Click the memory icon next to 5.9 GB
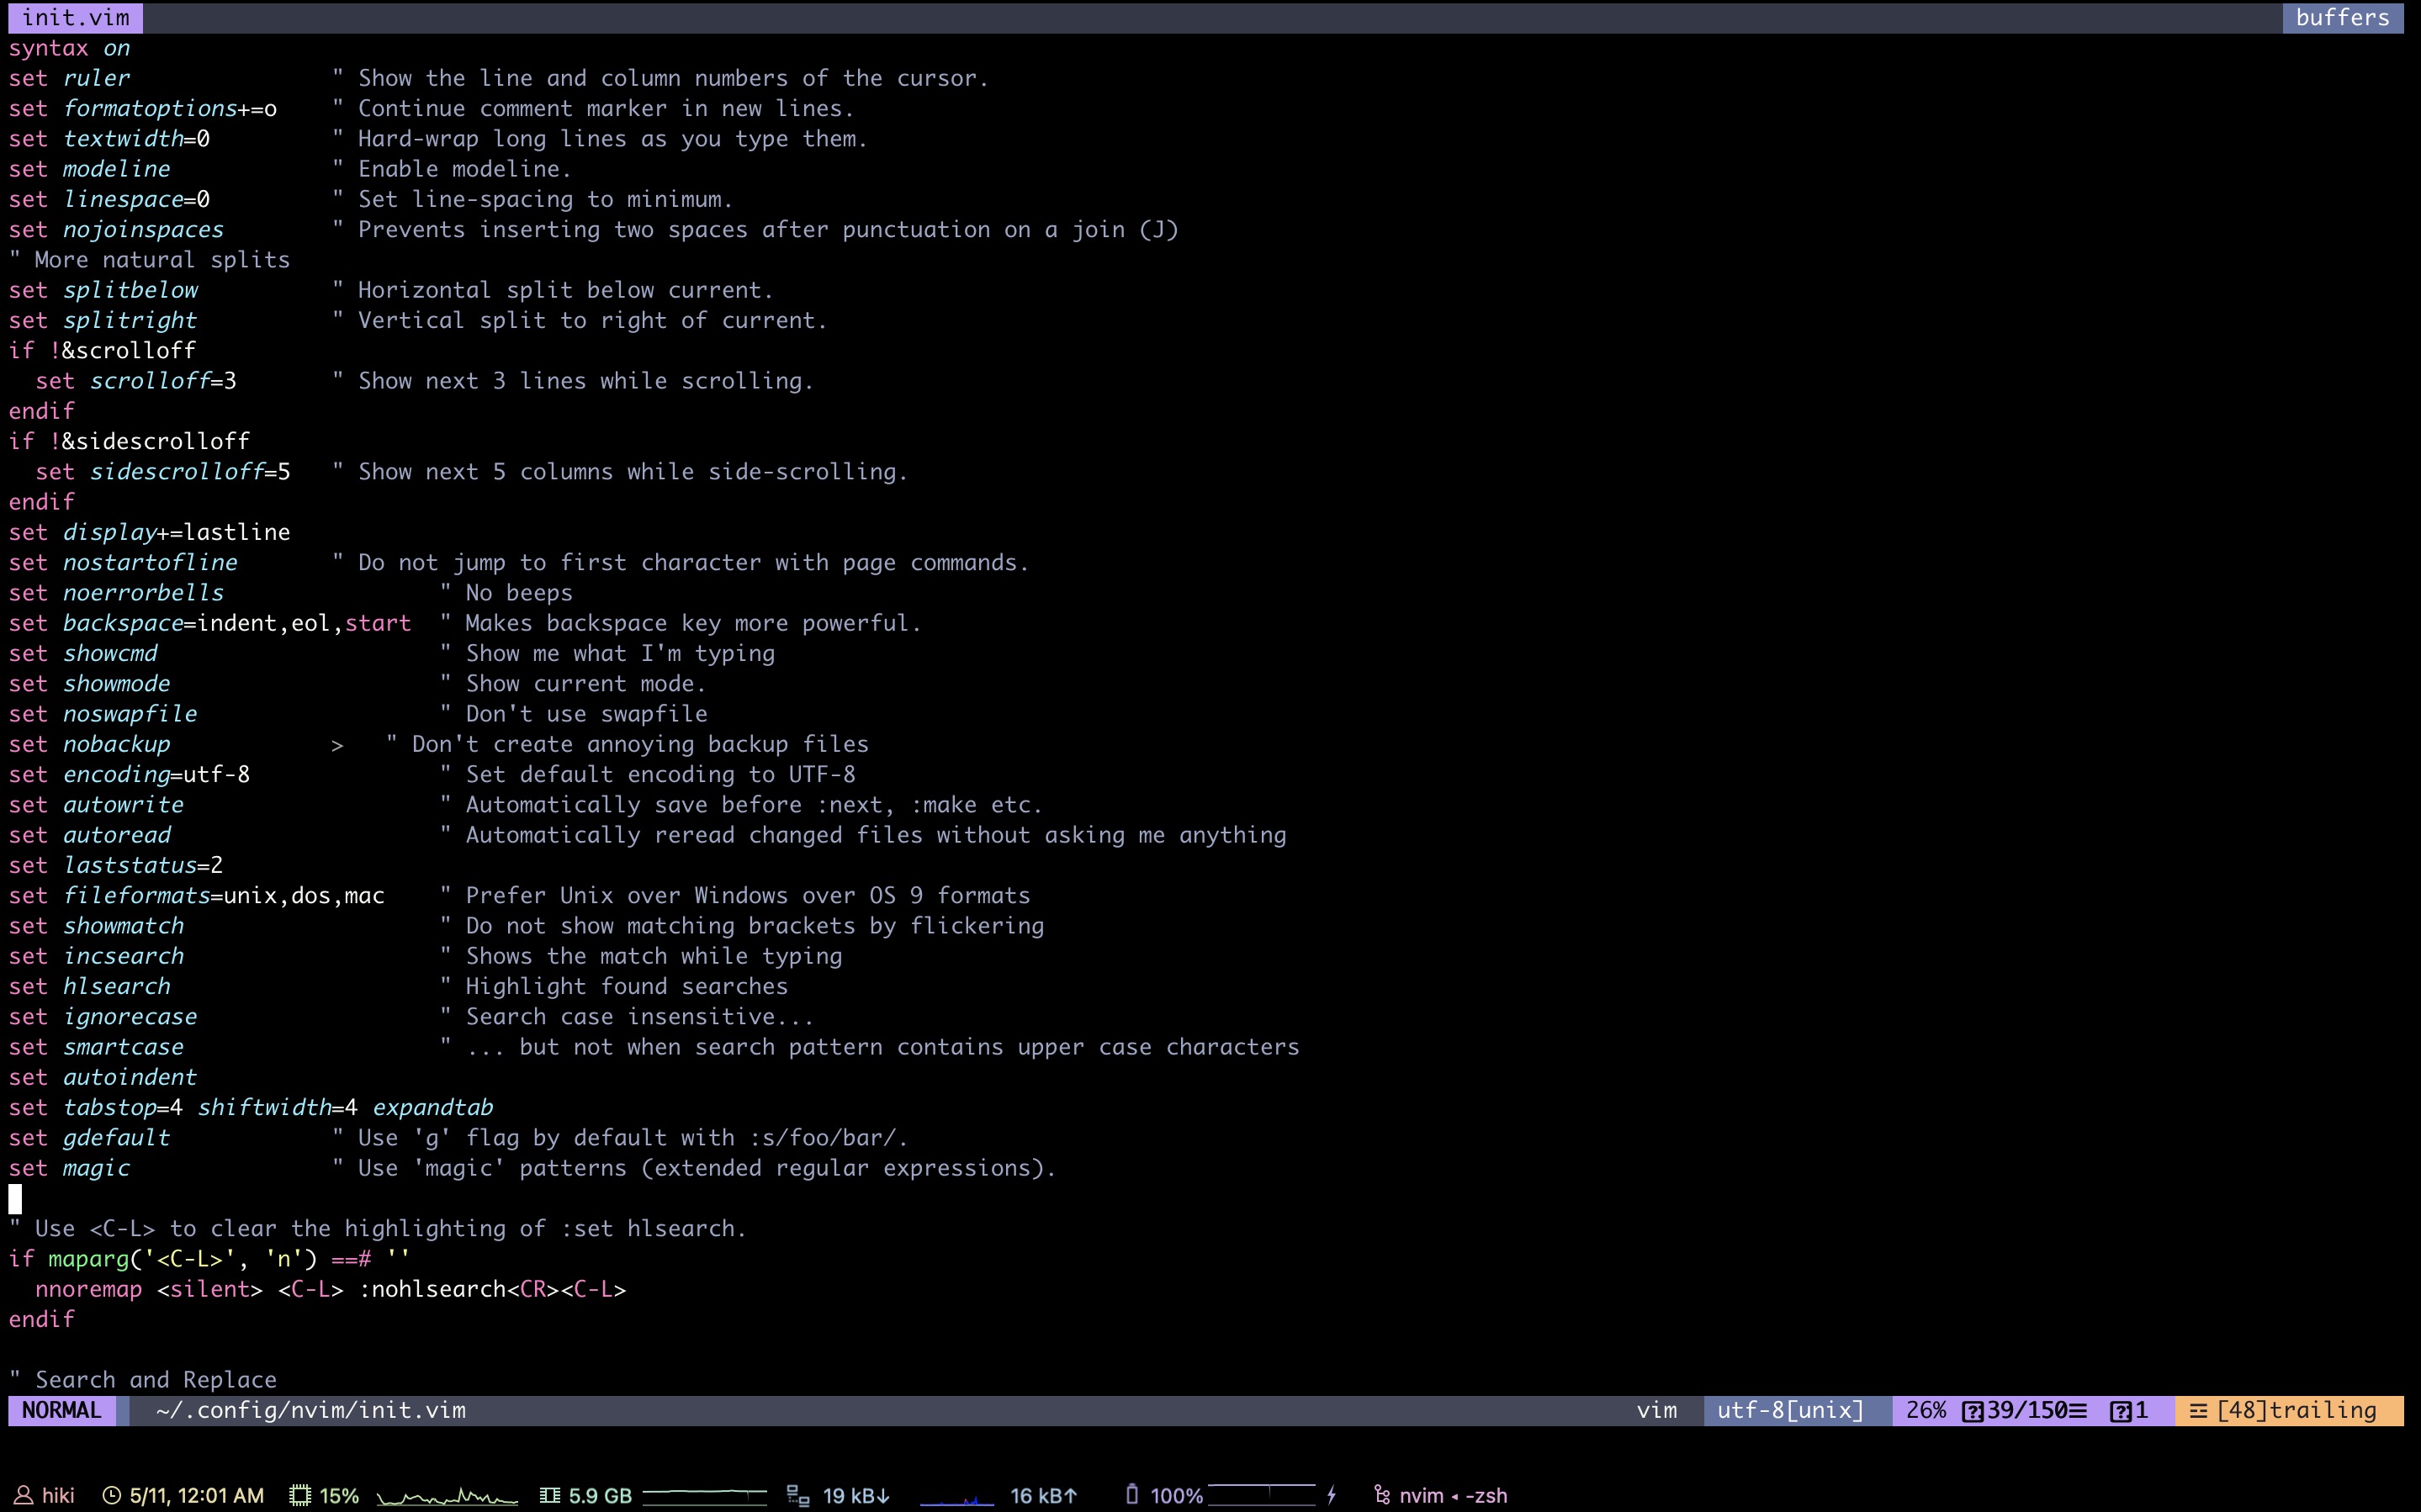This screenshot has width=2421, height=1512. (549, 1495)
